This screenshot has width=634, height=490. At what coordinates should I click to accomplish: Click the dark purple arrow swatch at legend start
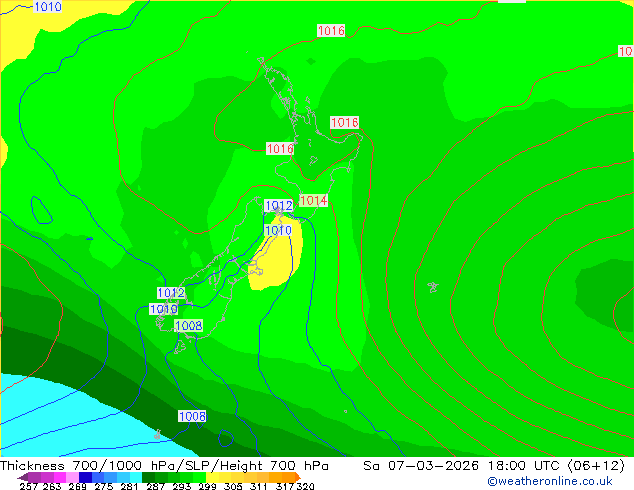coord(23,477)
